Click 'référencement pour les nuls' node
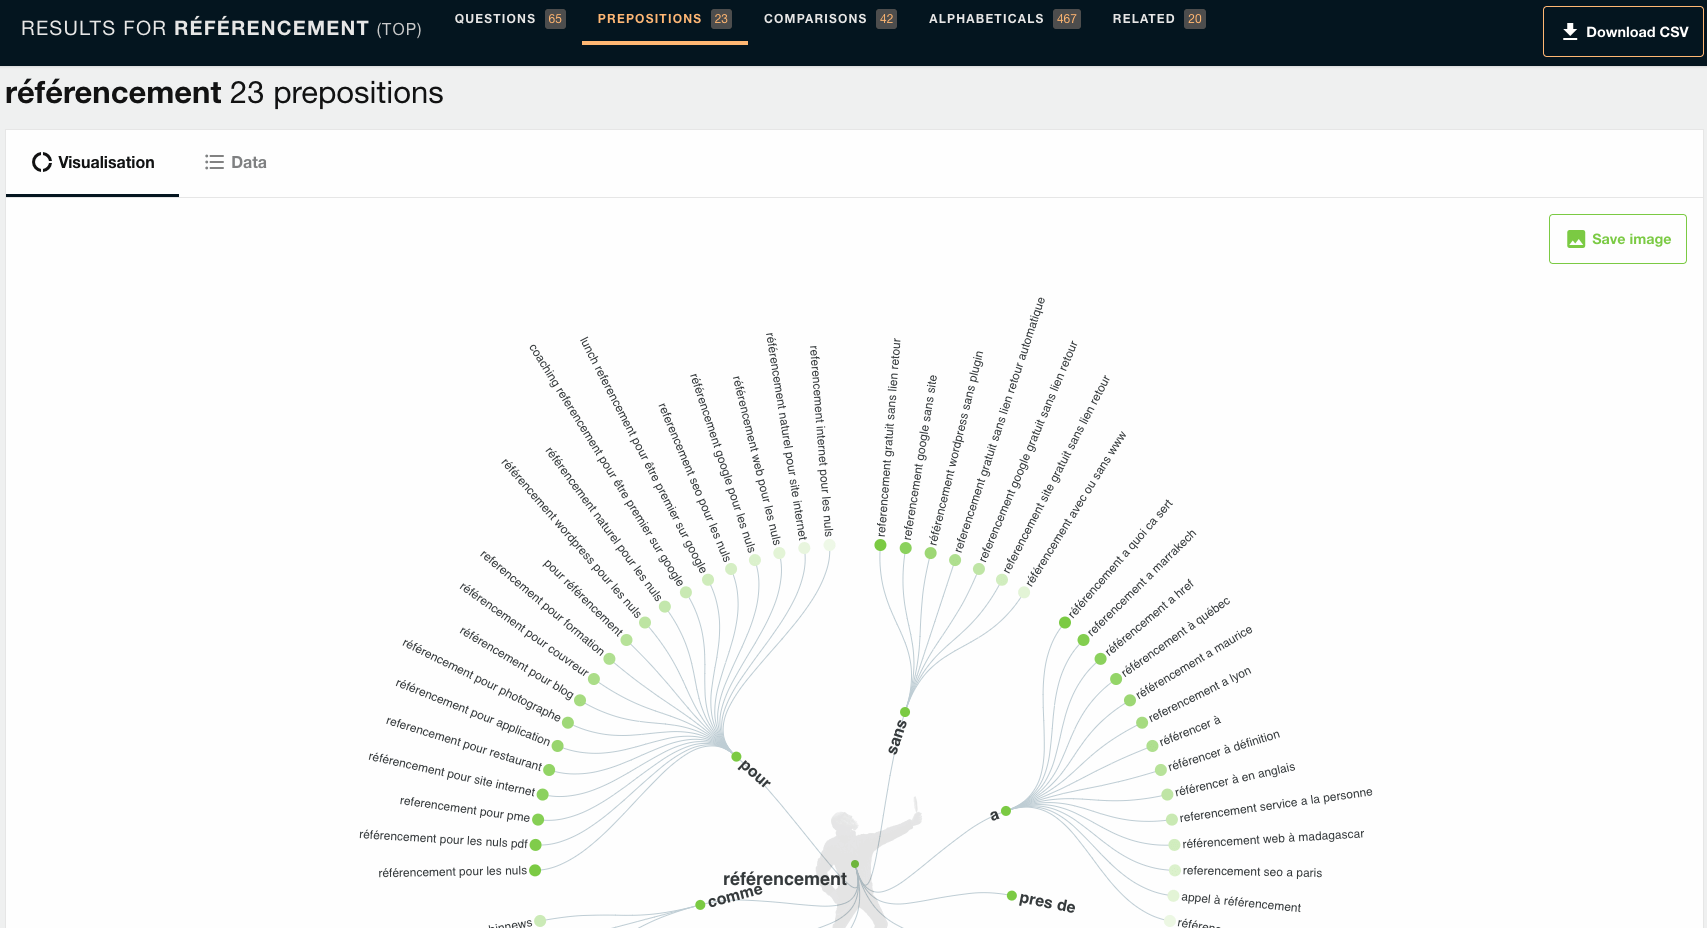 (x=535, y=870)
